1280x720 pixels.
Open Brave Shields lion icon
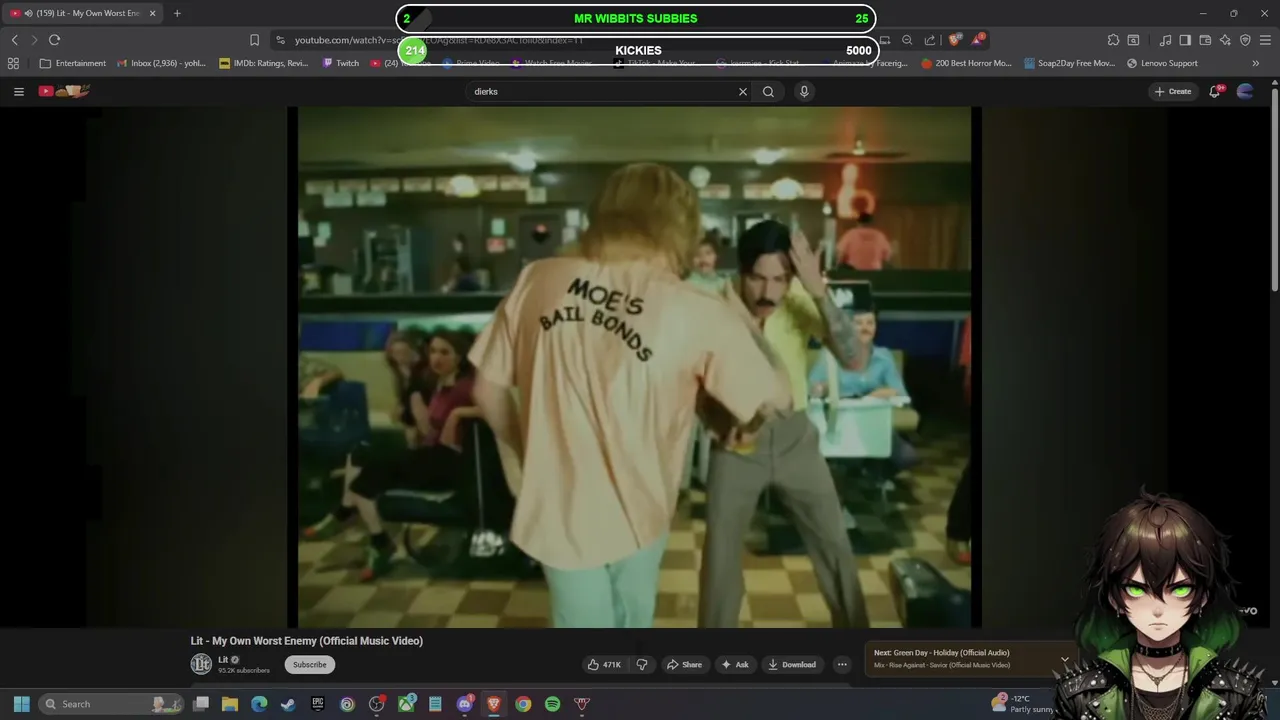point(955,40)
